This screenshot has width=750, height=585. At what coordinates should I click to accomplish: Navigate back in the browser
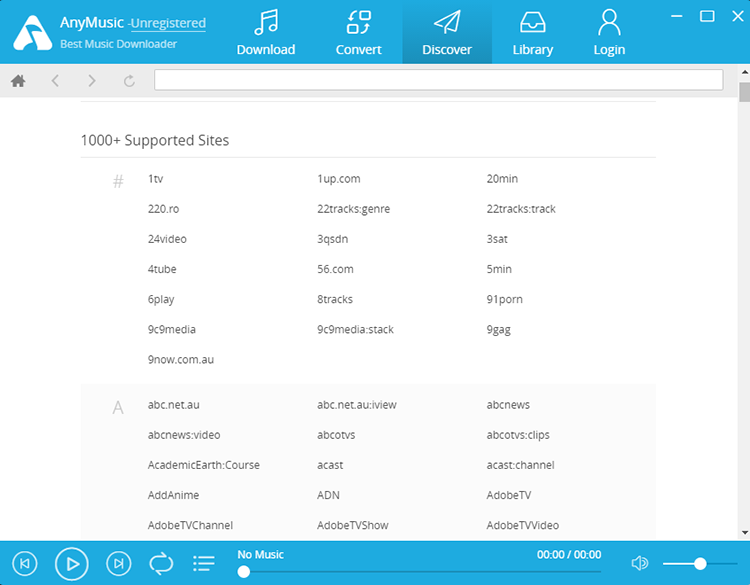55,80
